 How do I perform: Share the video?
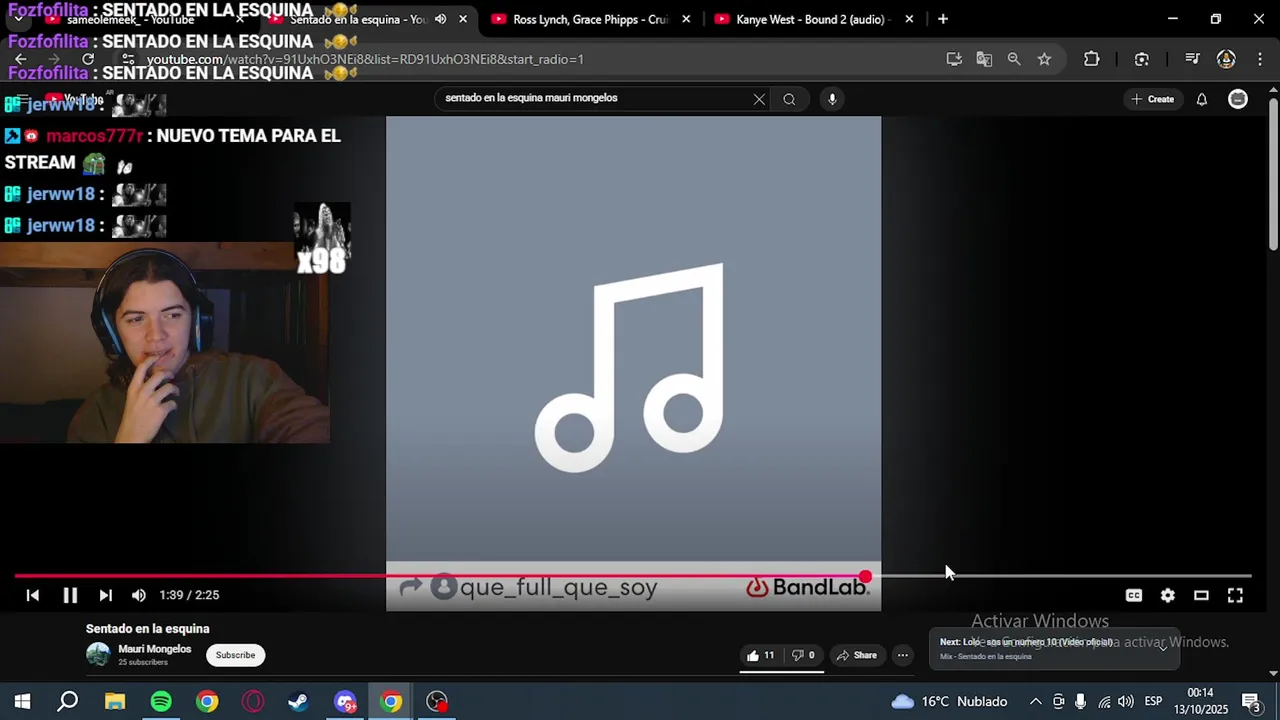click(x=857, y=655)
